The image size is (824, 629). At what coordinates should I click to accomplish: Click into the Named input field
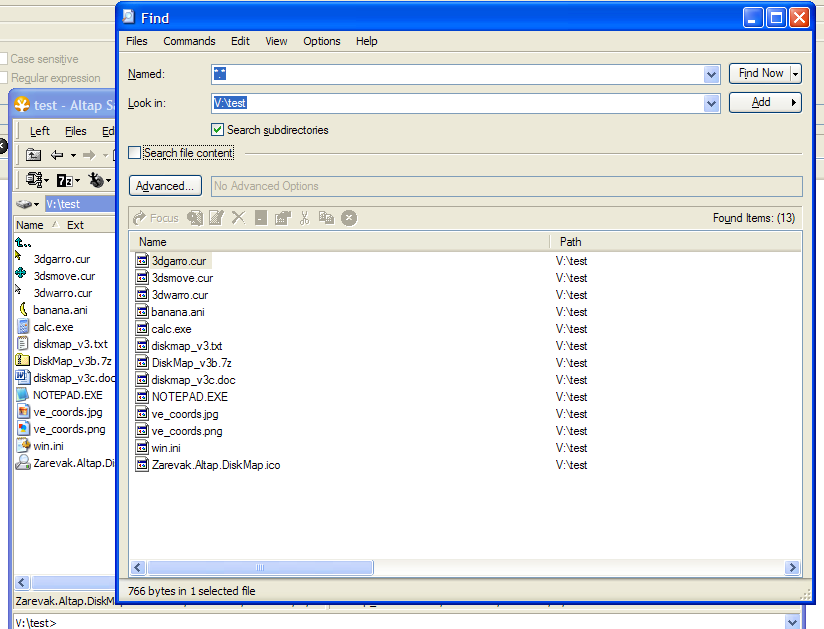point(457,74)
